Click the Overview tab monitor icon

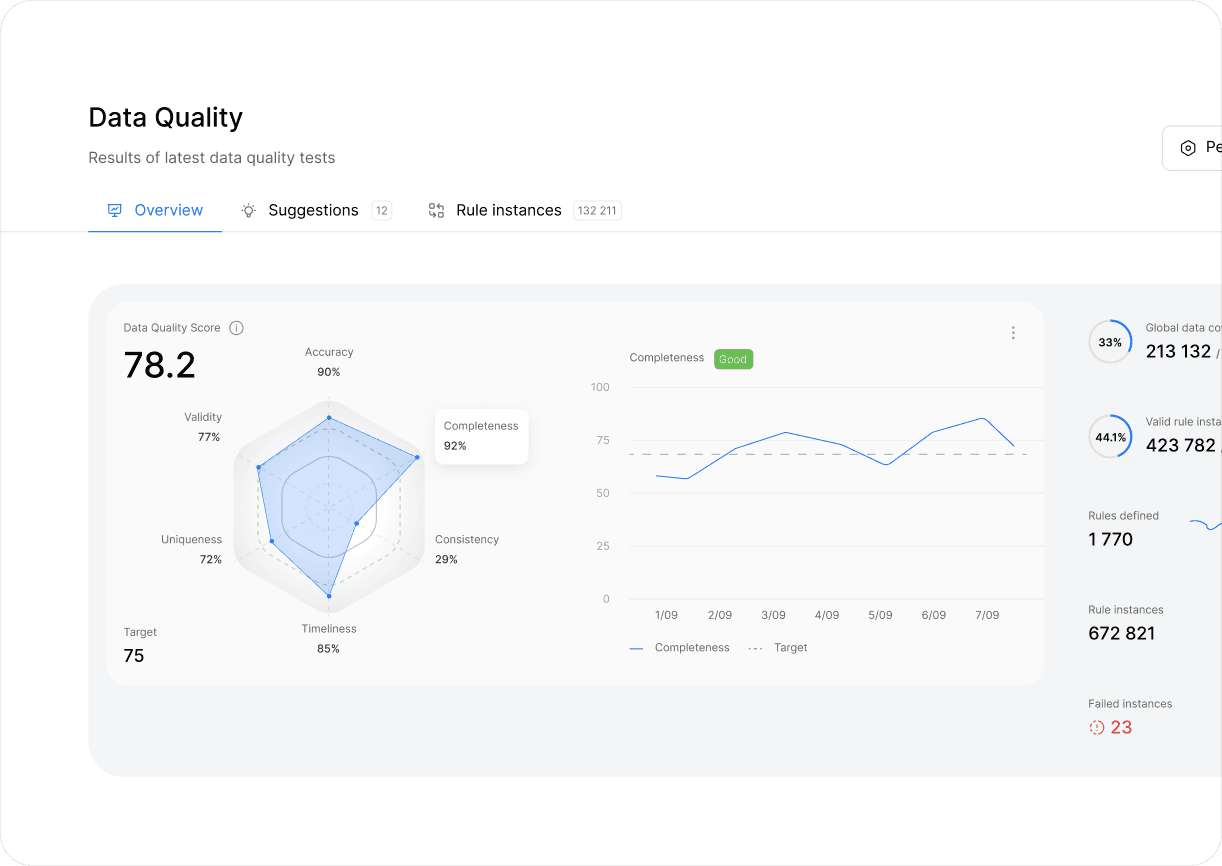[114, 210]
